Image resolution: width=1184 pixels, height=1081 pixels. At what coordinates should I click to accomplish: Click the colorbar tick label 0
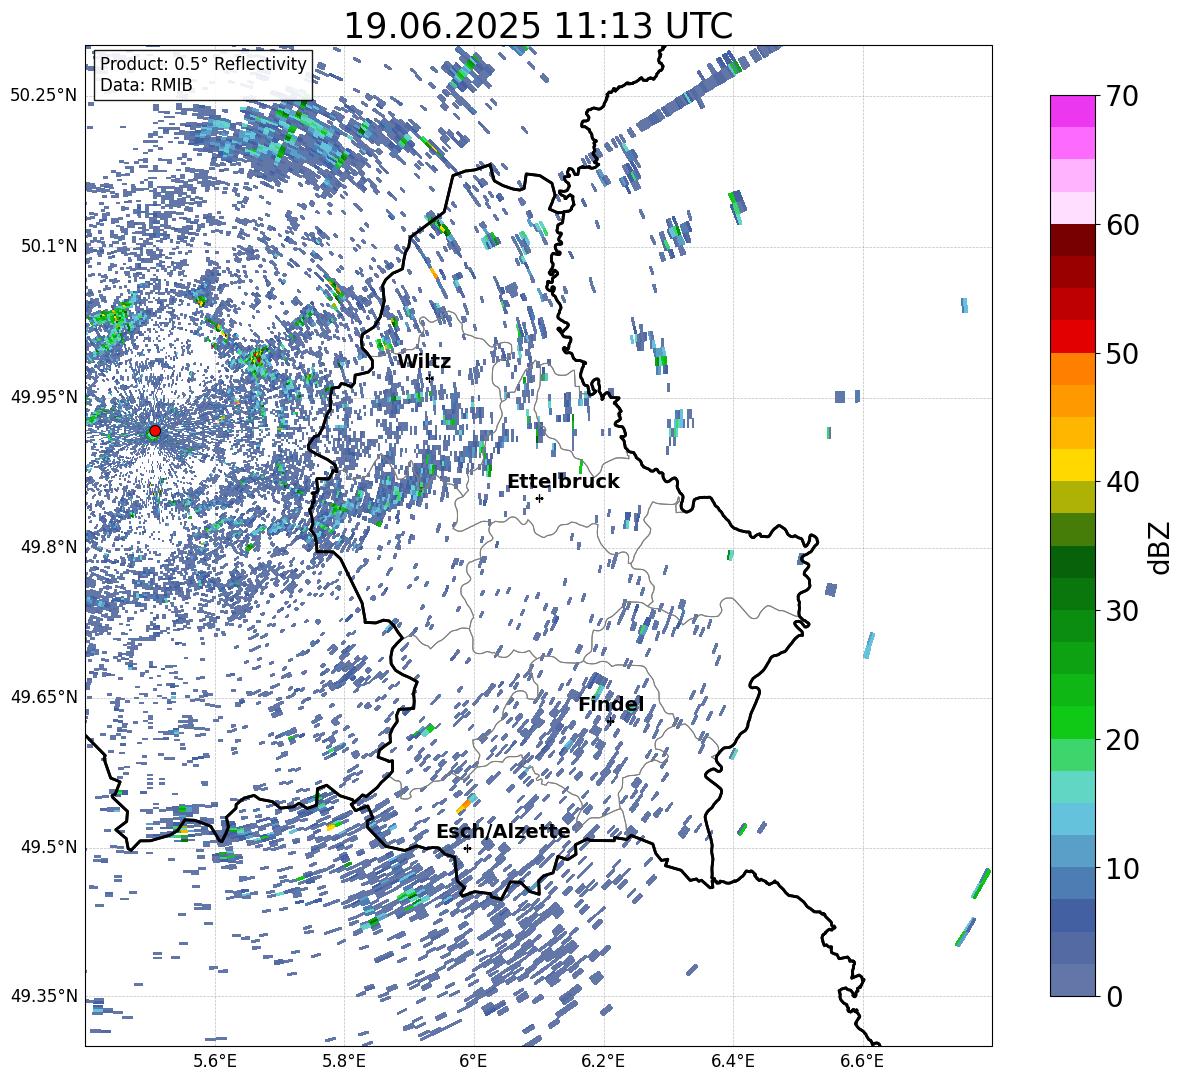click(x=1114, y=996)
